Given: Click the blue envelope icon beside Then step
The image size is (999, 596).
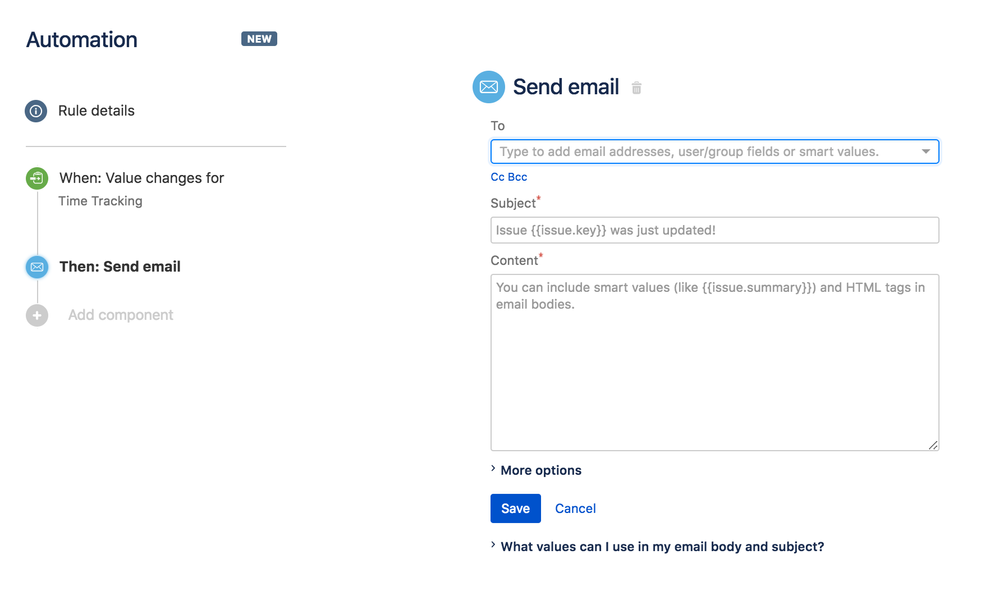Looking at the screenshot, I should [36, 267].
